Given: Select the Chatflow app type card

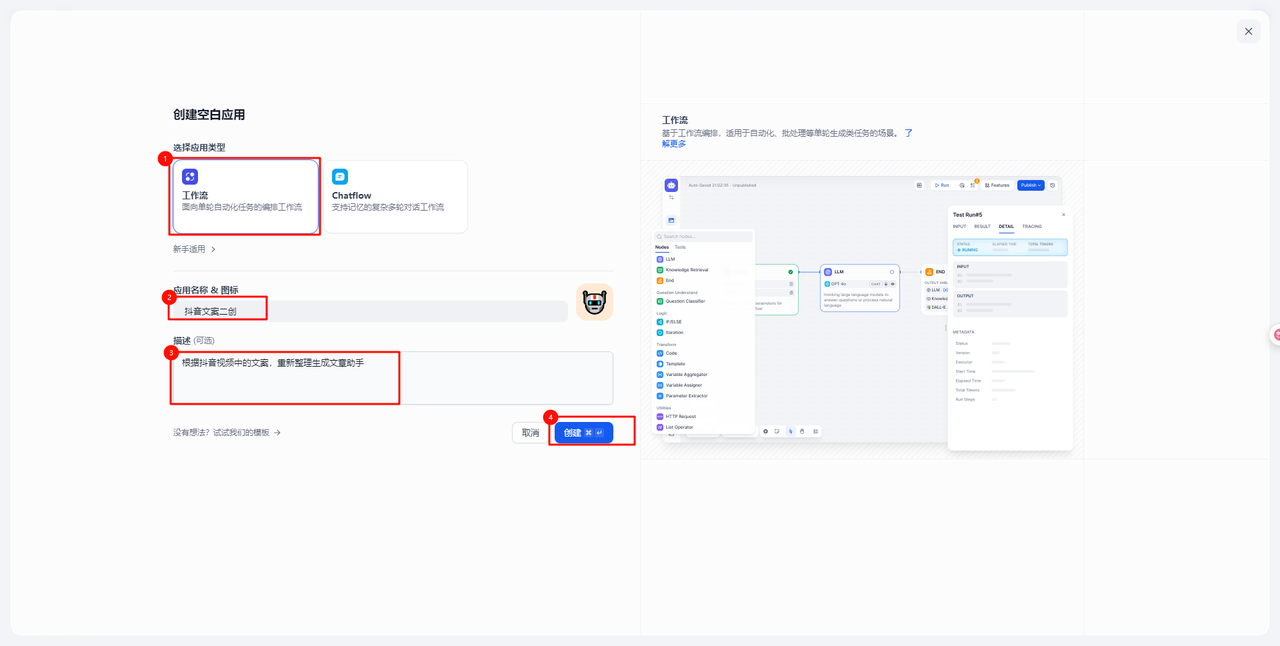Looking at the screenshot, I should coord(395,196).
